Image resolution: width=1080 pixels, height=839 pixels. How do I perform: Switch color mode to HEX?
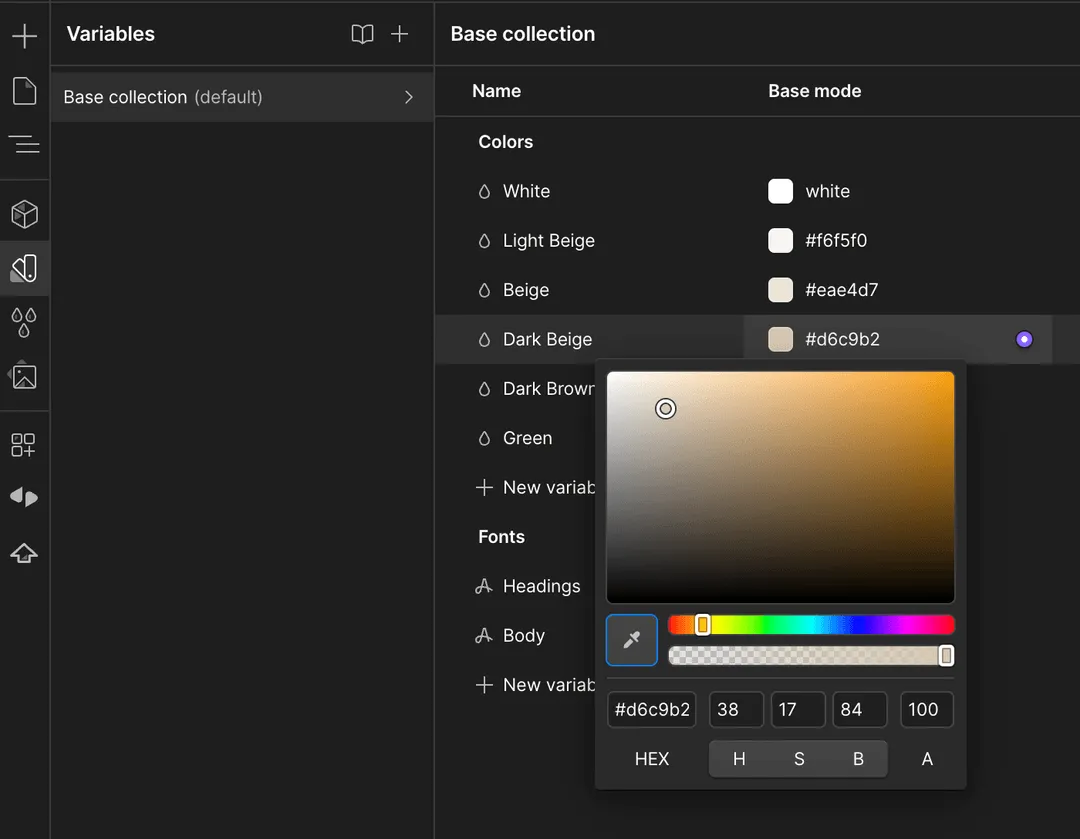pos(652,759)
